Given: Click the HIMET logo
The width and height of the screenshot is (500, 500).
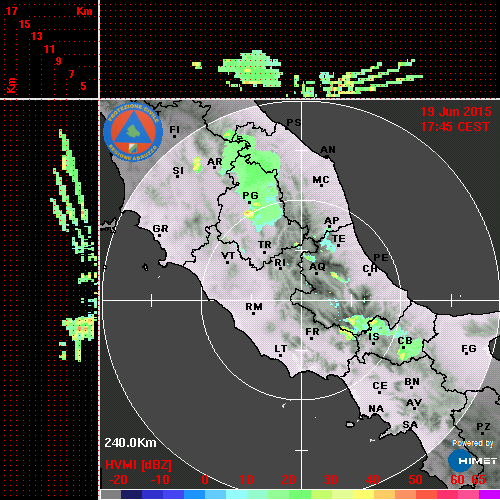Looking at the screenshot, I should click(x=472, y=461).
